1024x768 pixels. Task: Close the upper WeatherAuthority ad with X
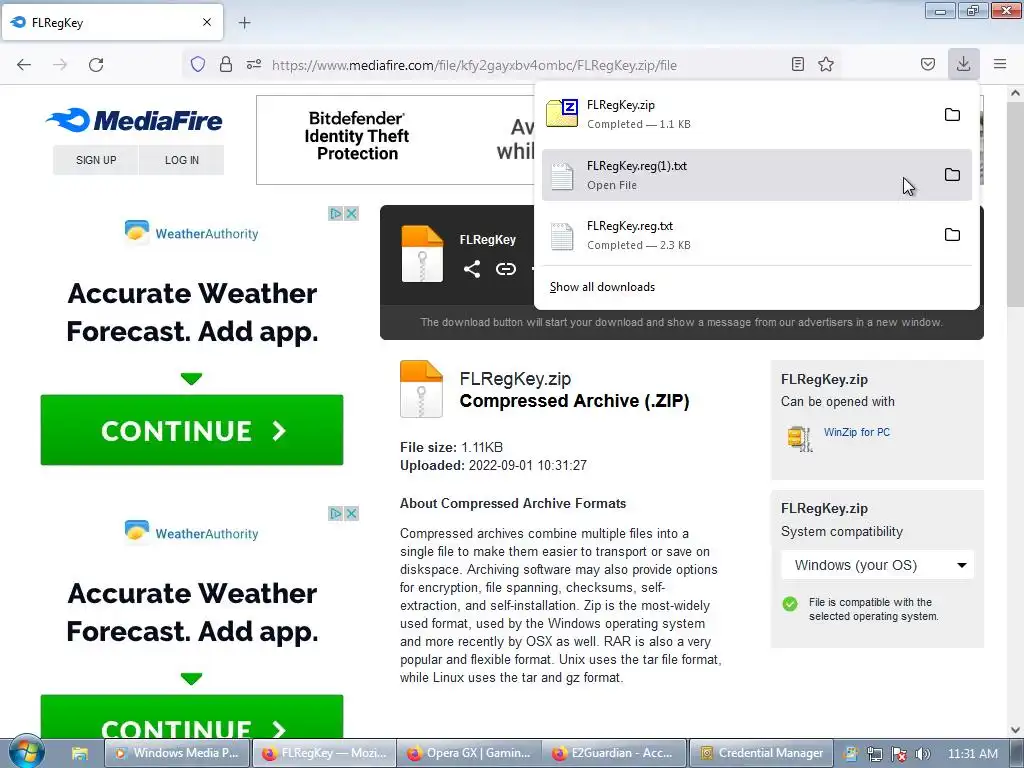point(351,214)
